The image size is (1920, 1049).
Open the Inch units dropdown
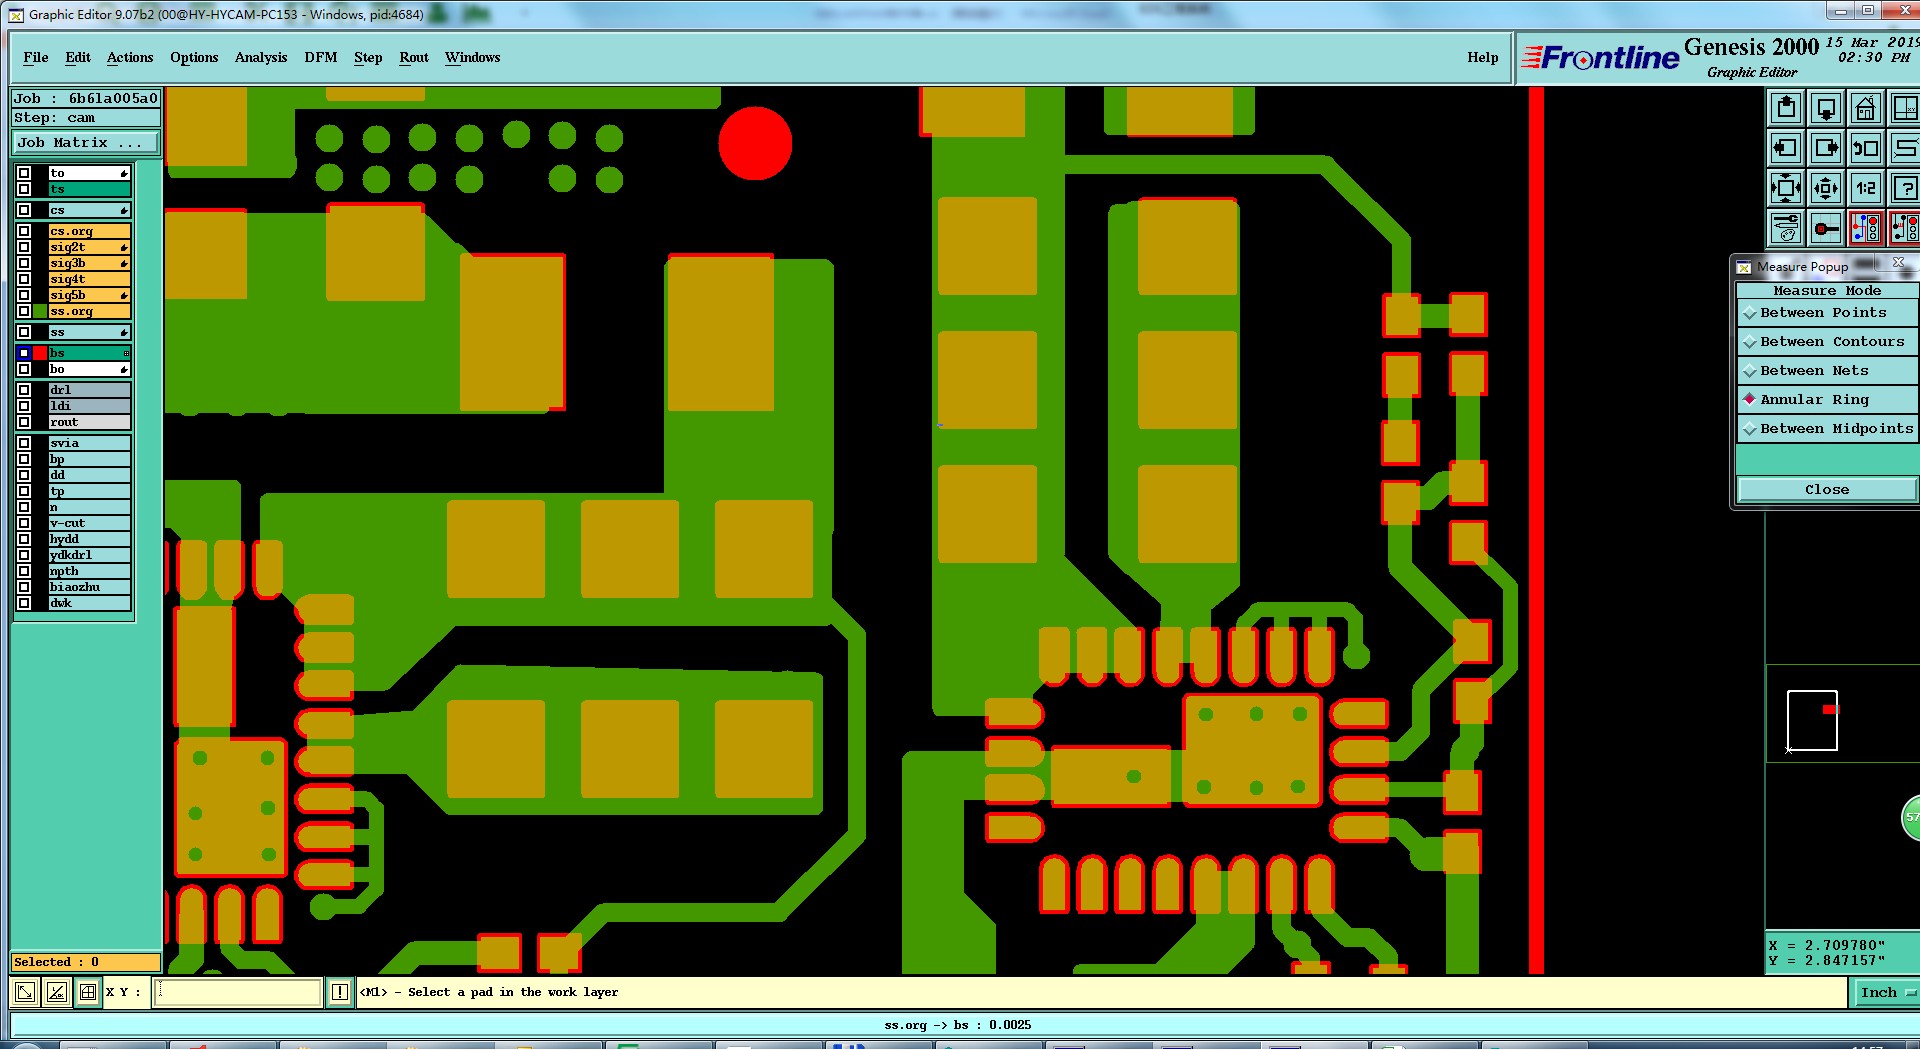click(x=1886, y=992)
